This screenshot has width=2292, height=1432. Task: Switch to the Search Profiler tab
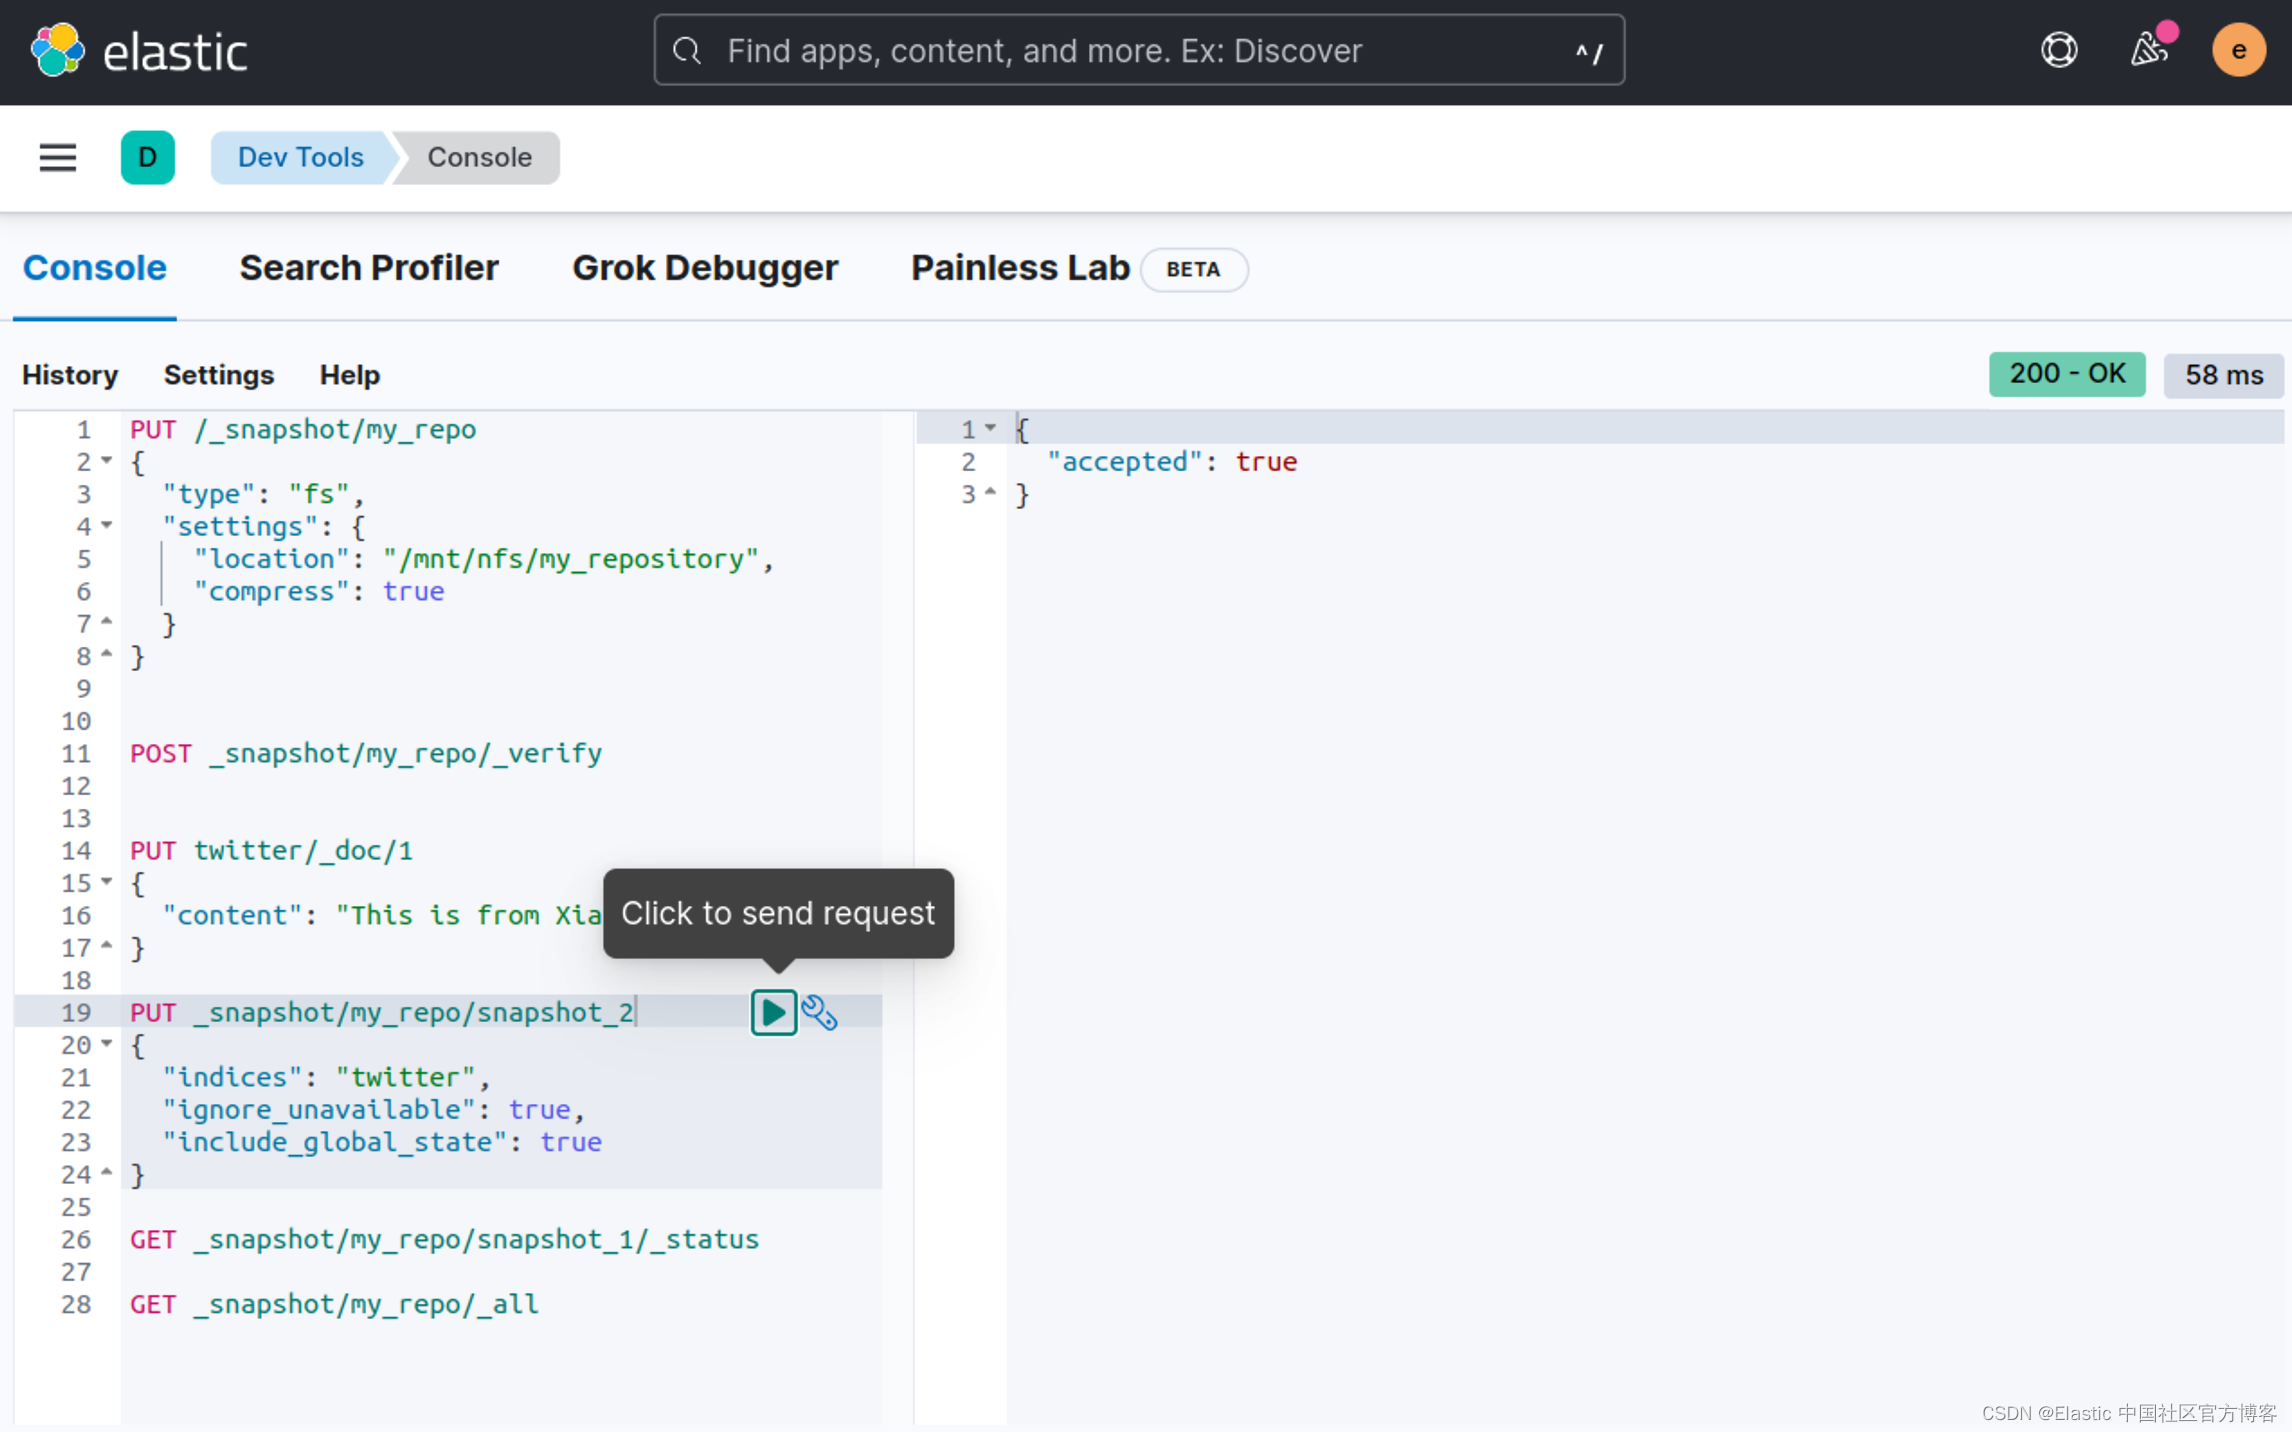click(369, 267)
